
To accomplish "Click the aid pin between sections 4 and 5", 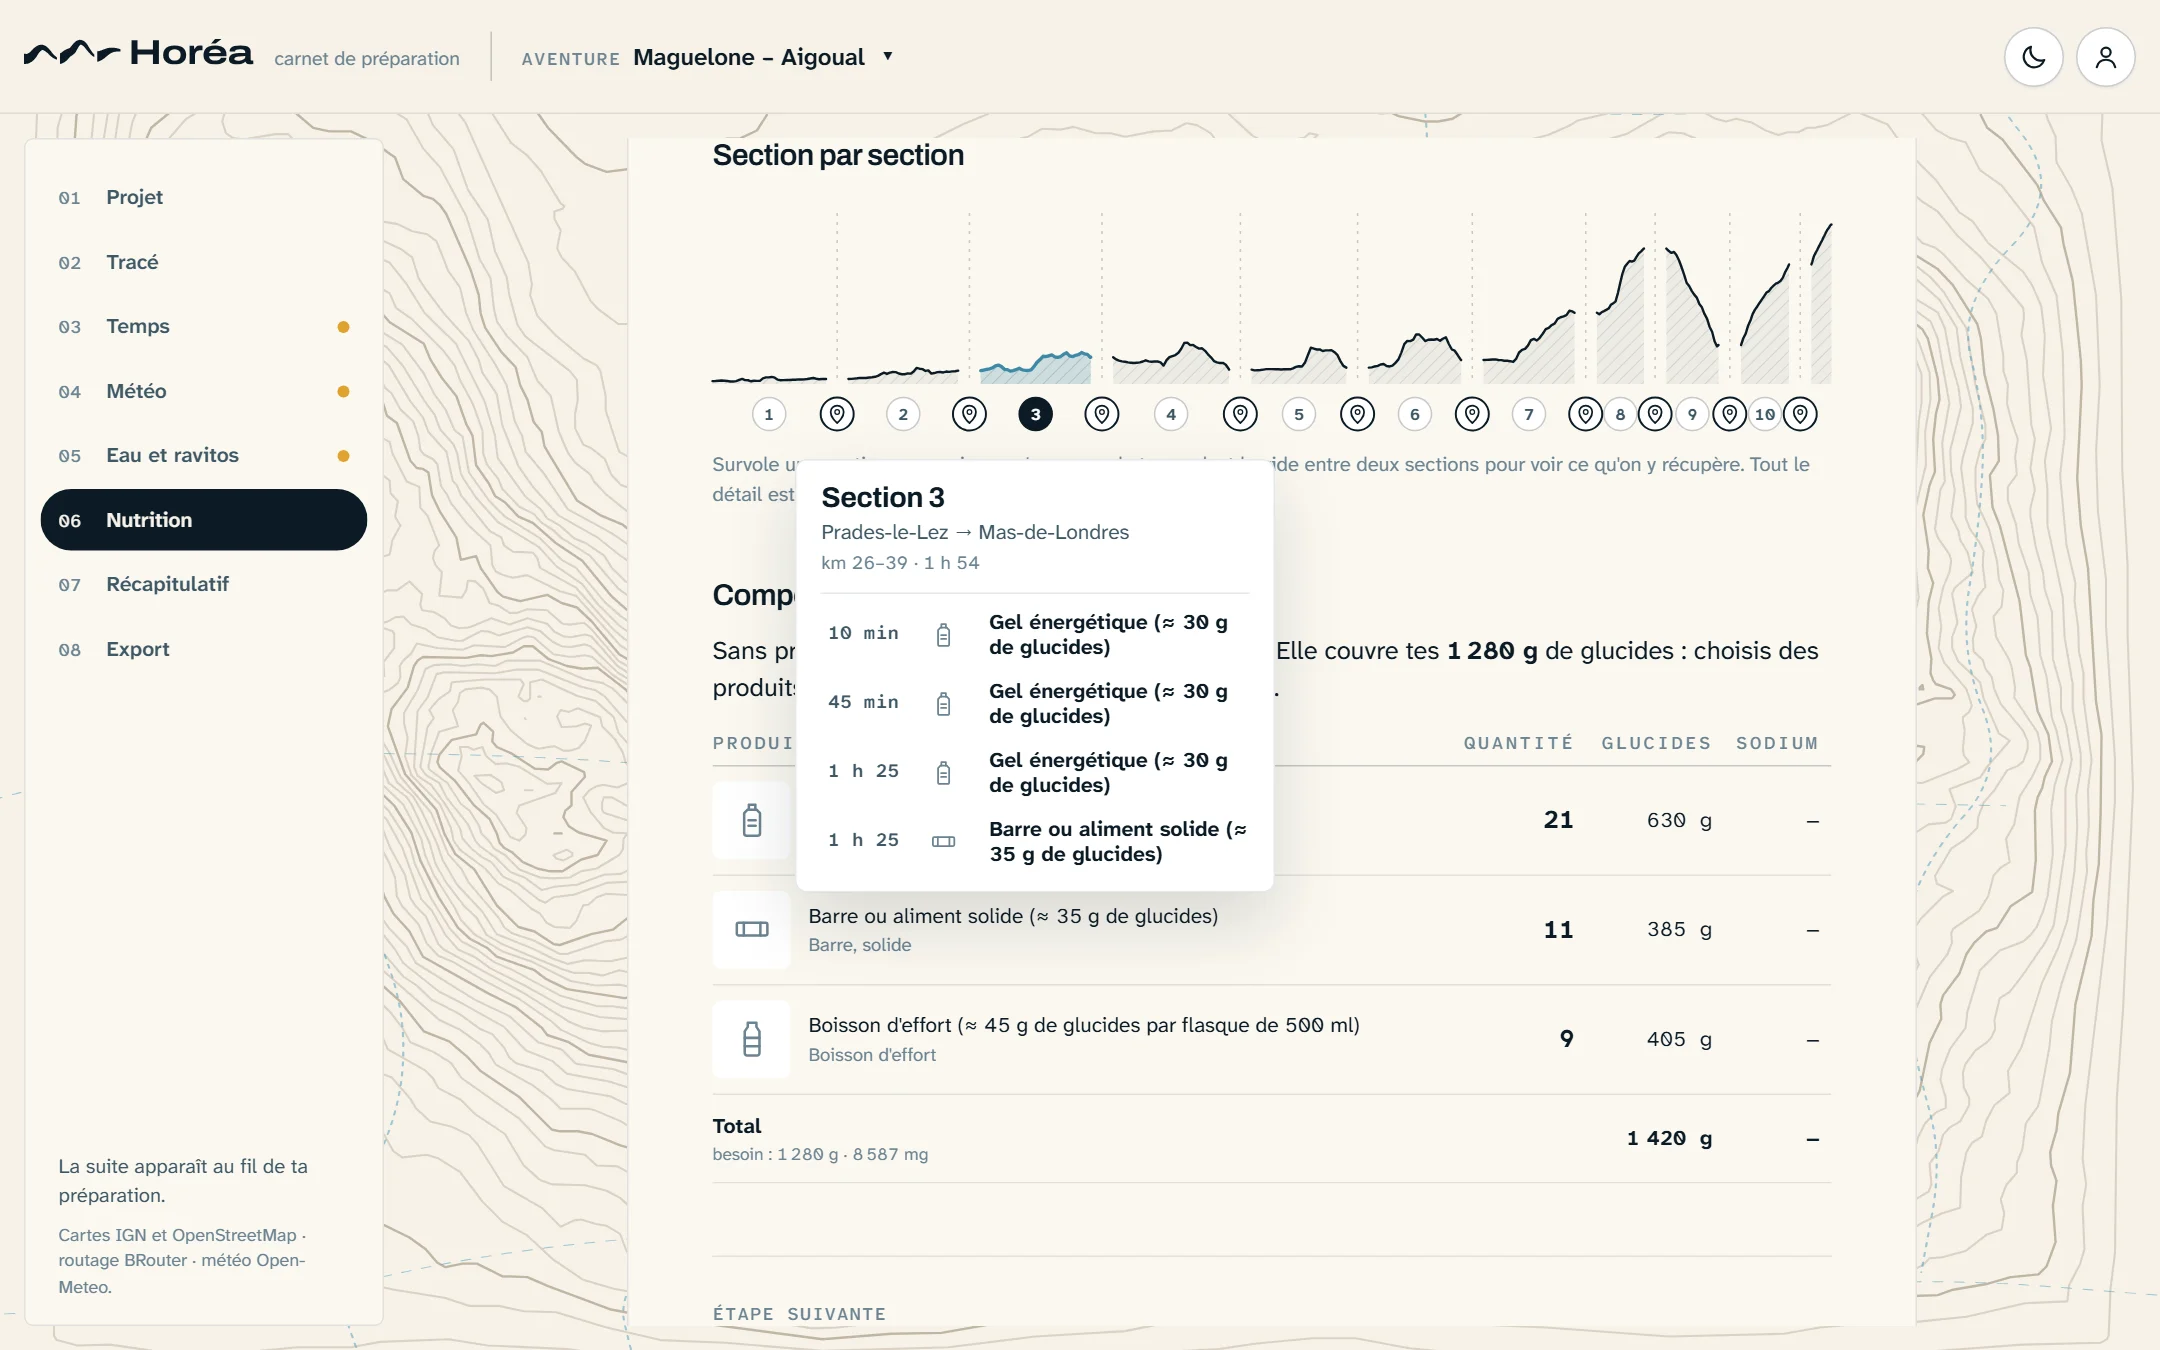I will pos(1240,414).
